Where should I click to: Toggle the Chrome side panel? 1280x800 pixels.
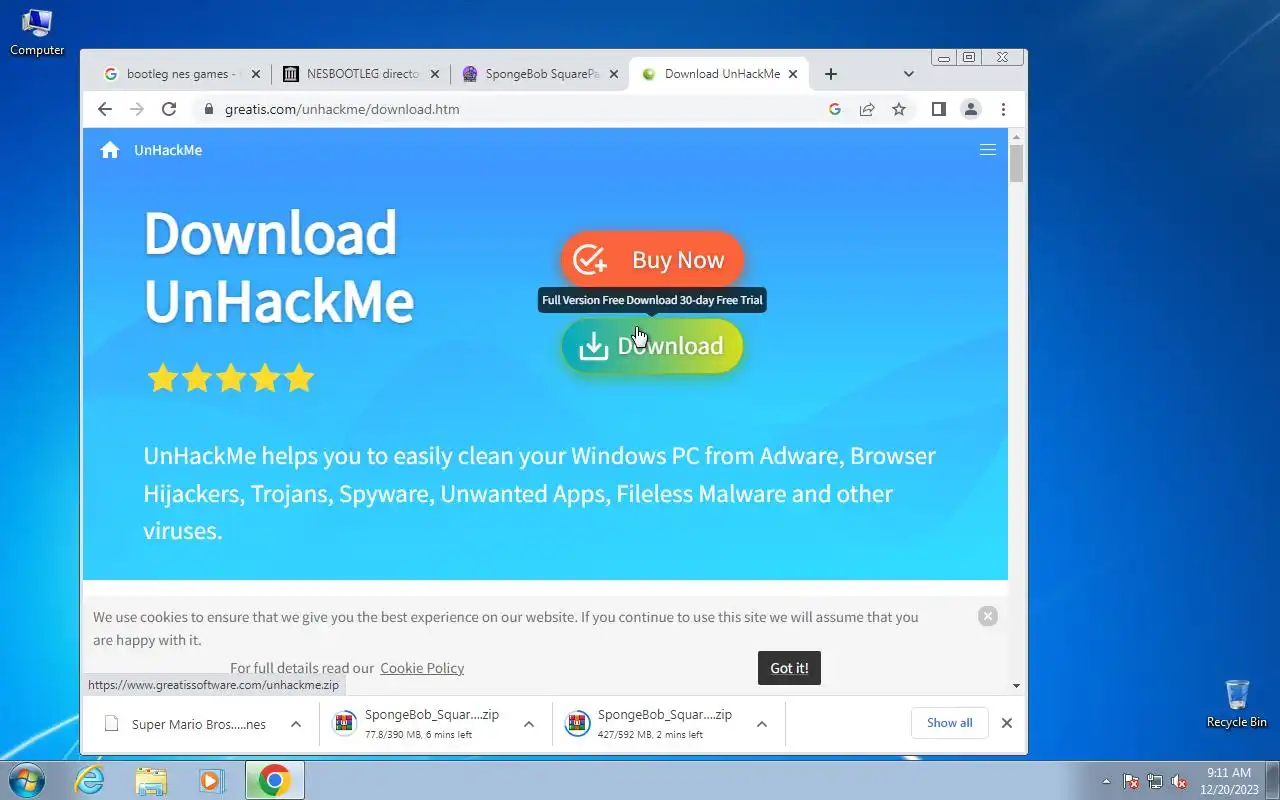(x=938, y=109)
